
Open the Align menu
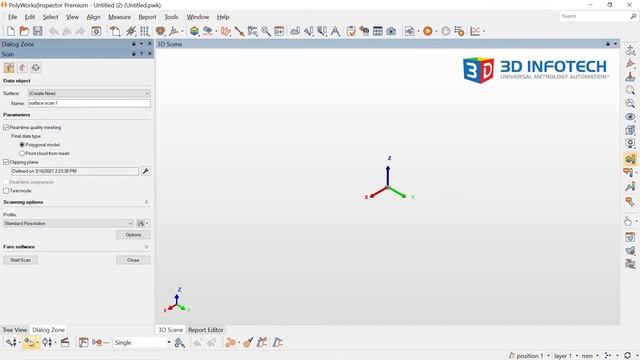coord(93,17)
